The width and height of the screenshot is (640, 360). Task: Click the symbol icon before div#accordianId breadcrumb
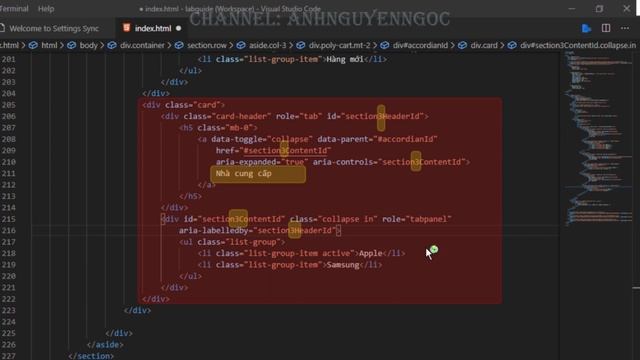[x=384, y=45]
